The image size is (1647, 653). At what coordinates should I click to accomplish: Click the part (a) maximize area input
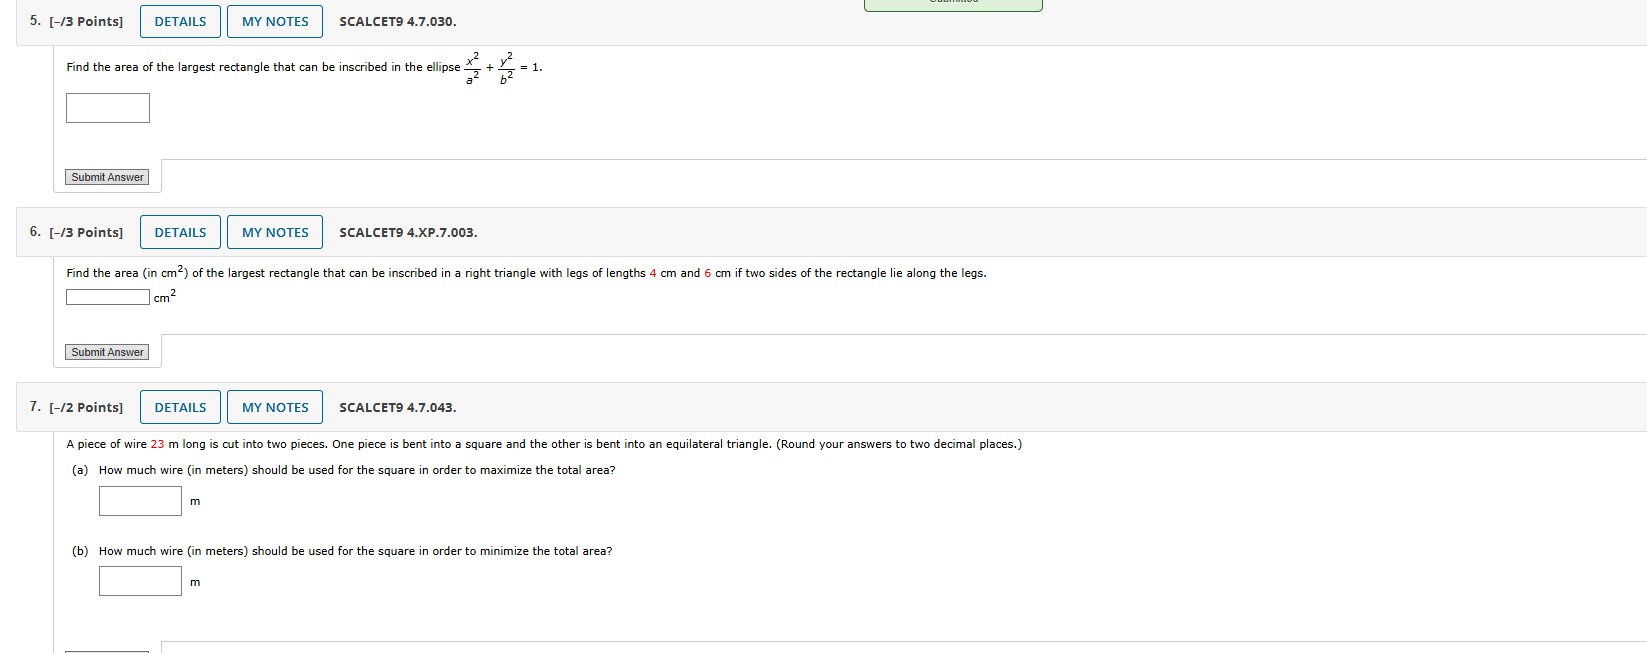point(140,501)
